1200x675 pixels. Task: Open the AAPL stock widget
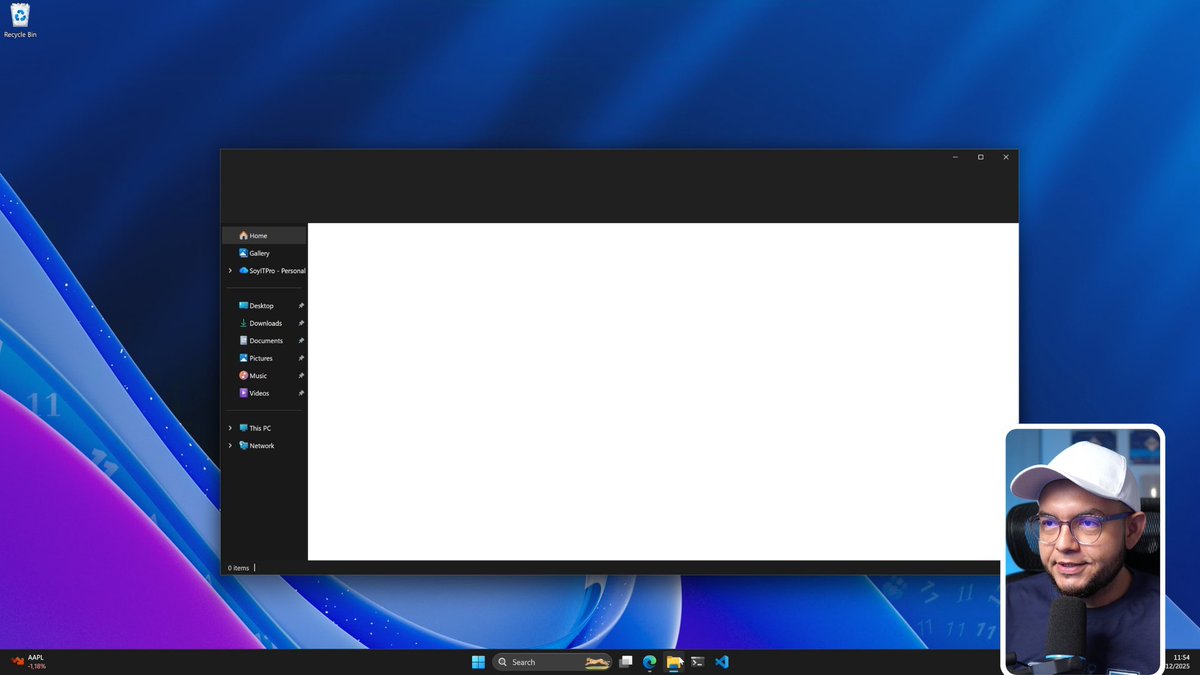click(x=28, y=661)
